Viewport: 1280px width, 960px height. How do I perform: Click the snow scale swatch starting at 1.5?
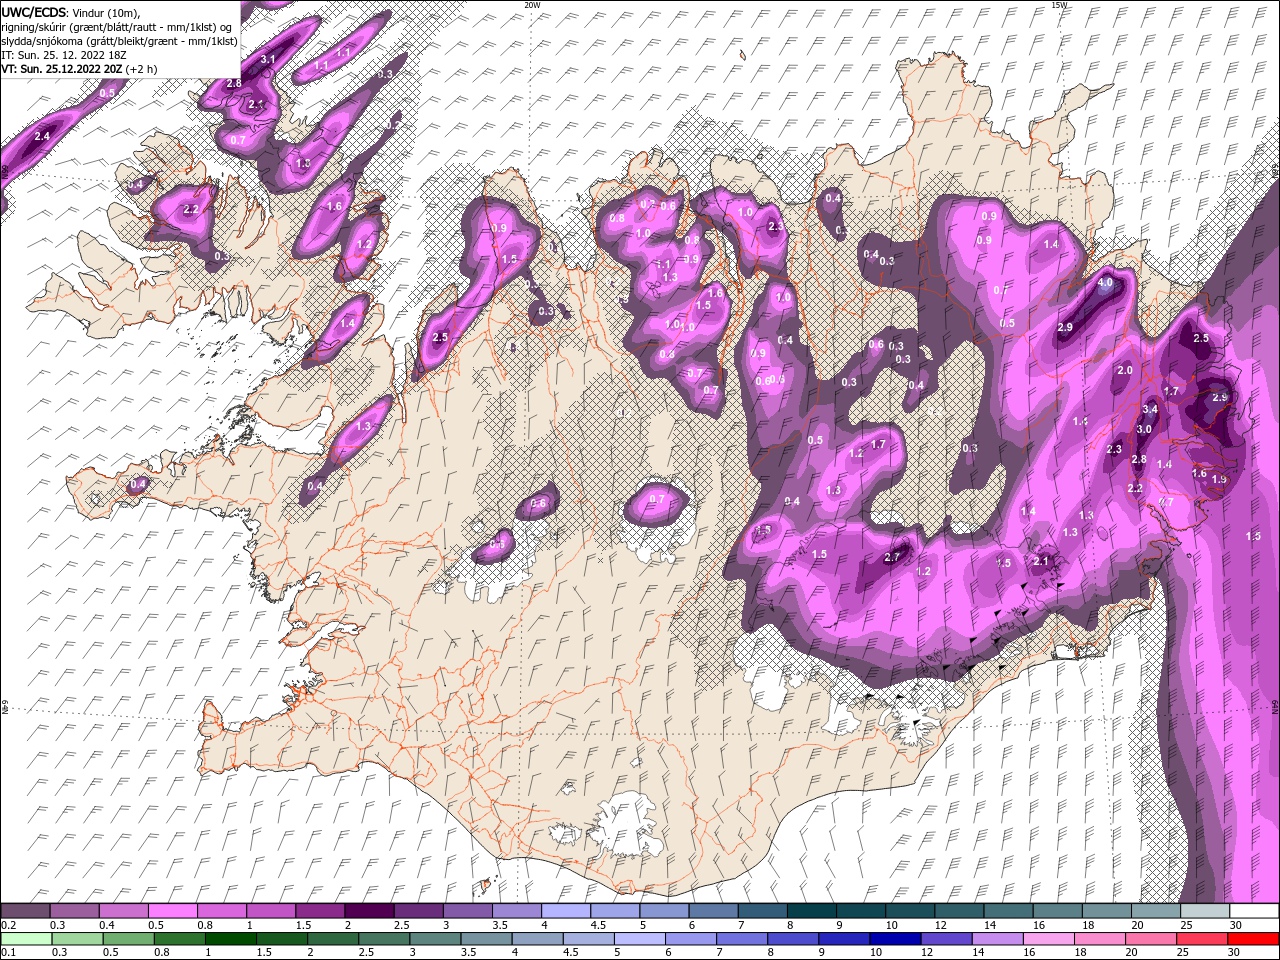click(320, 911)
